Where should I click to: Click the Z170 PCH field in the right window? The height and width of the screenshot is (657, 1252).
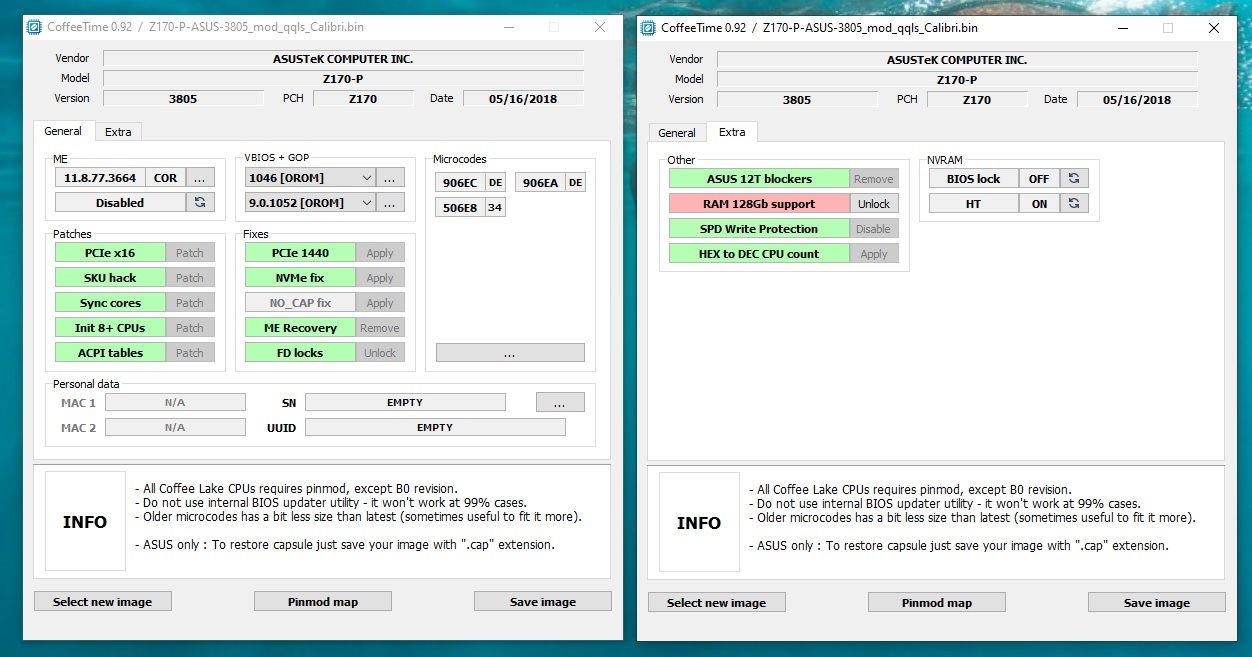tap(977, 99)
